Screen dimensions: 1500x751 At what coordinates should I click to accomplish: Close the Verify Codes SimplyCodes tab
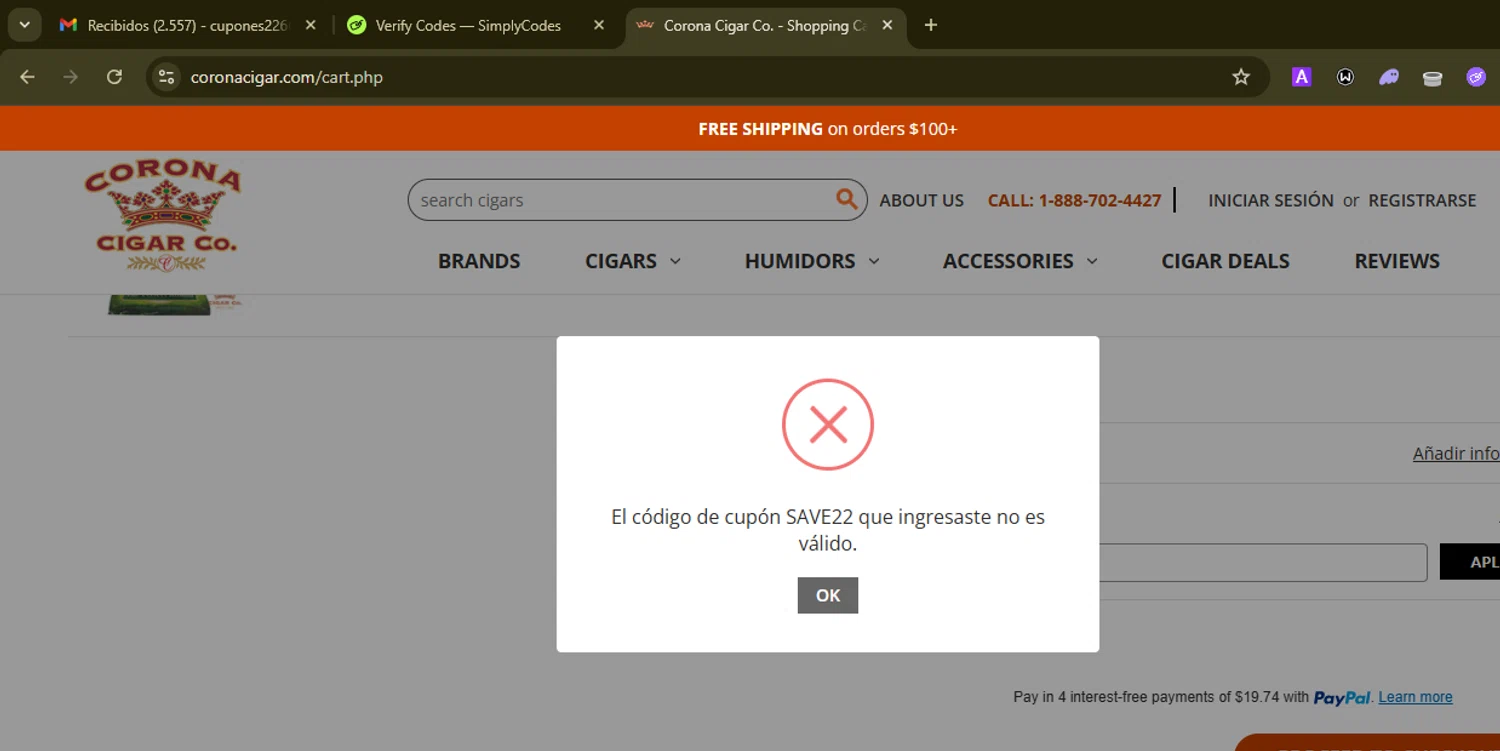[x=599, y=25]
